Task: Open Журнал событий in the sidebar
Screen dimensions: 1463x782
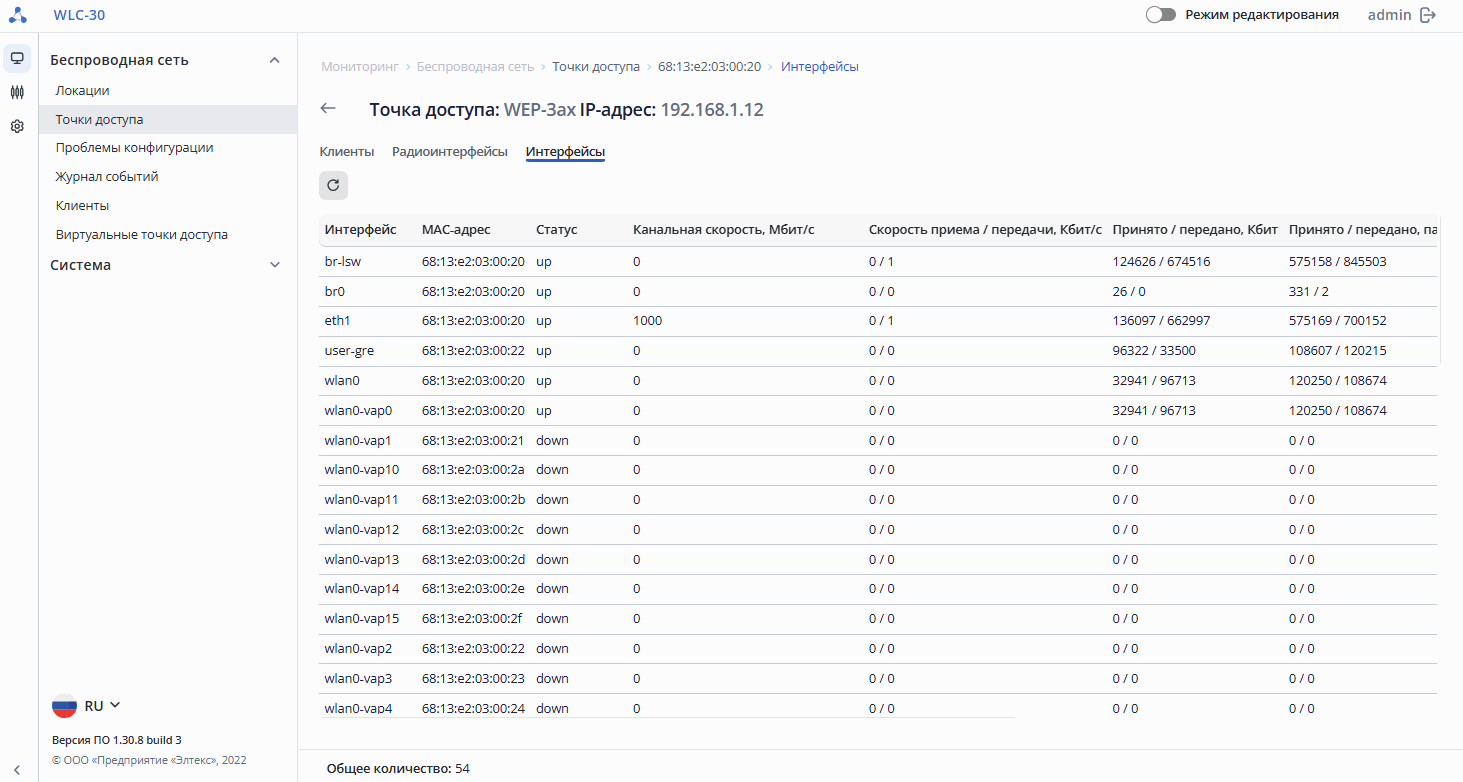Action: [x=107, y=177]
